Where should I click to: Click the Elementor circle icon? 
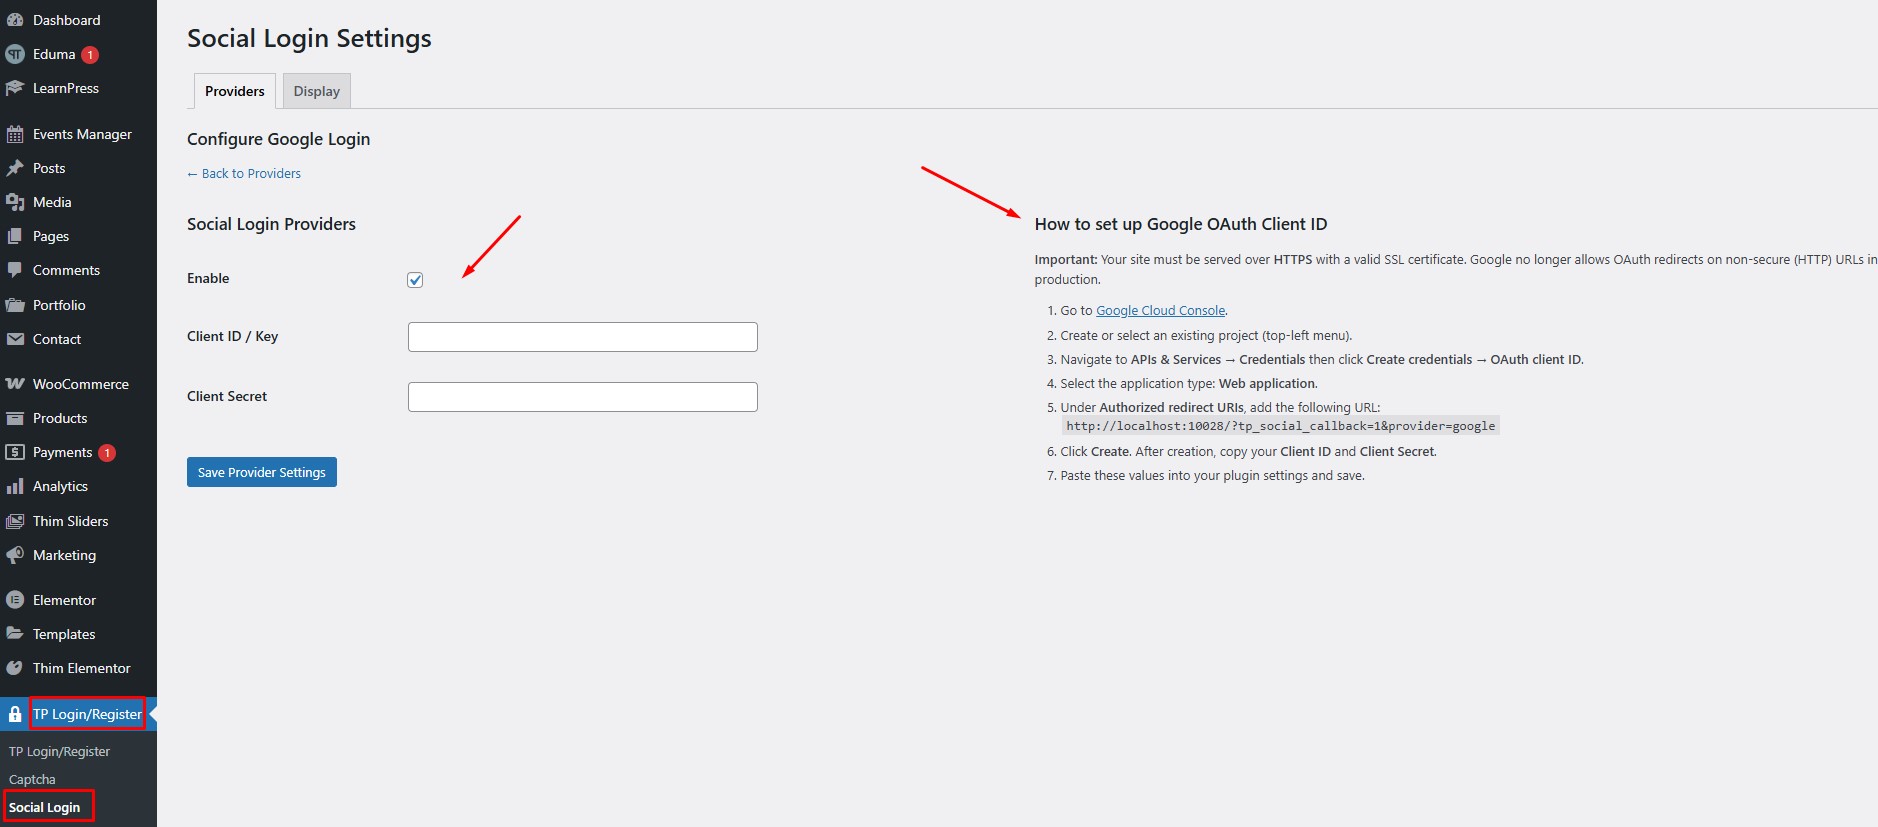click(x=15, y=600)
